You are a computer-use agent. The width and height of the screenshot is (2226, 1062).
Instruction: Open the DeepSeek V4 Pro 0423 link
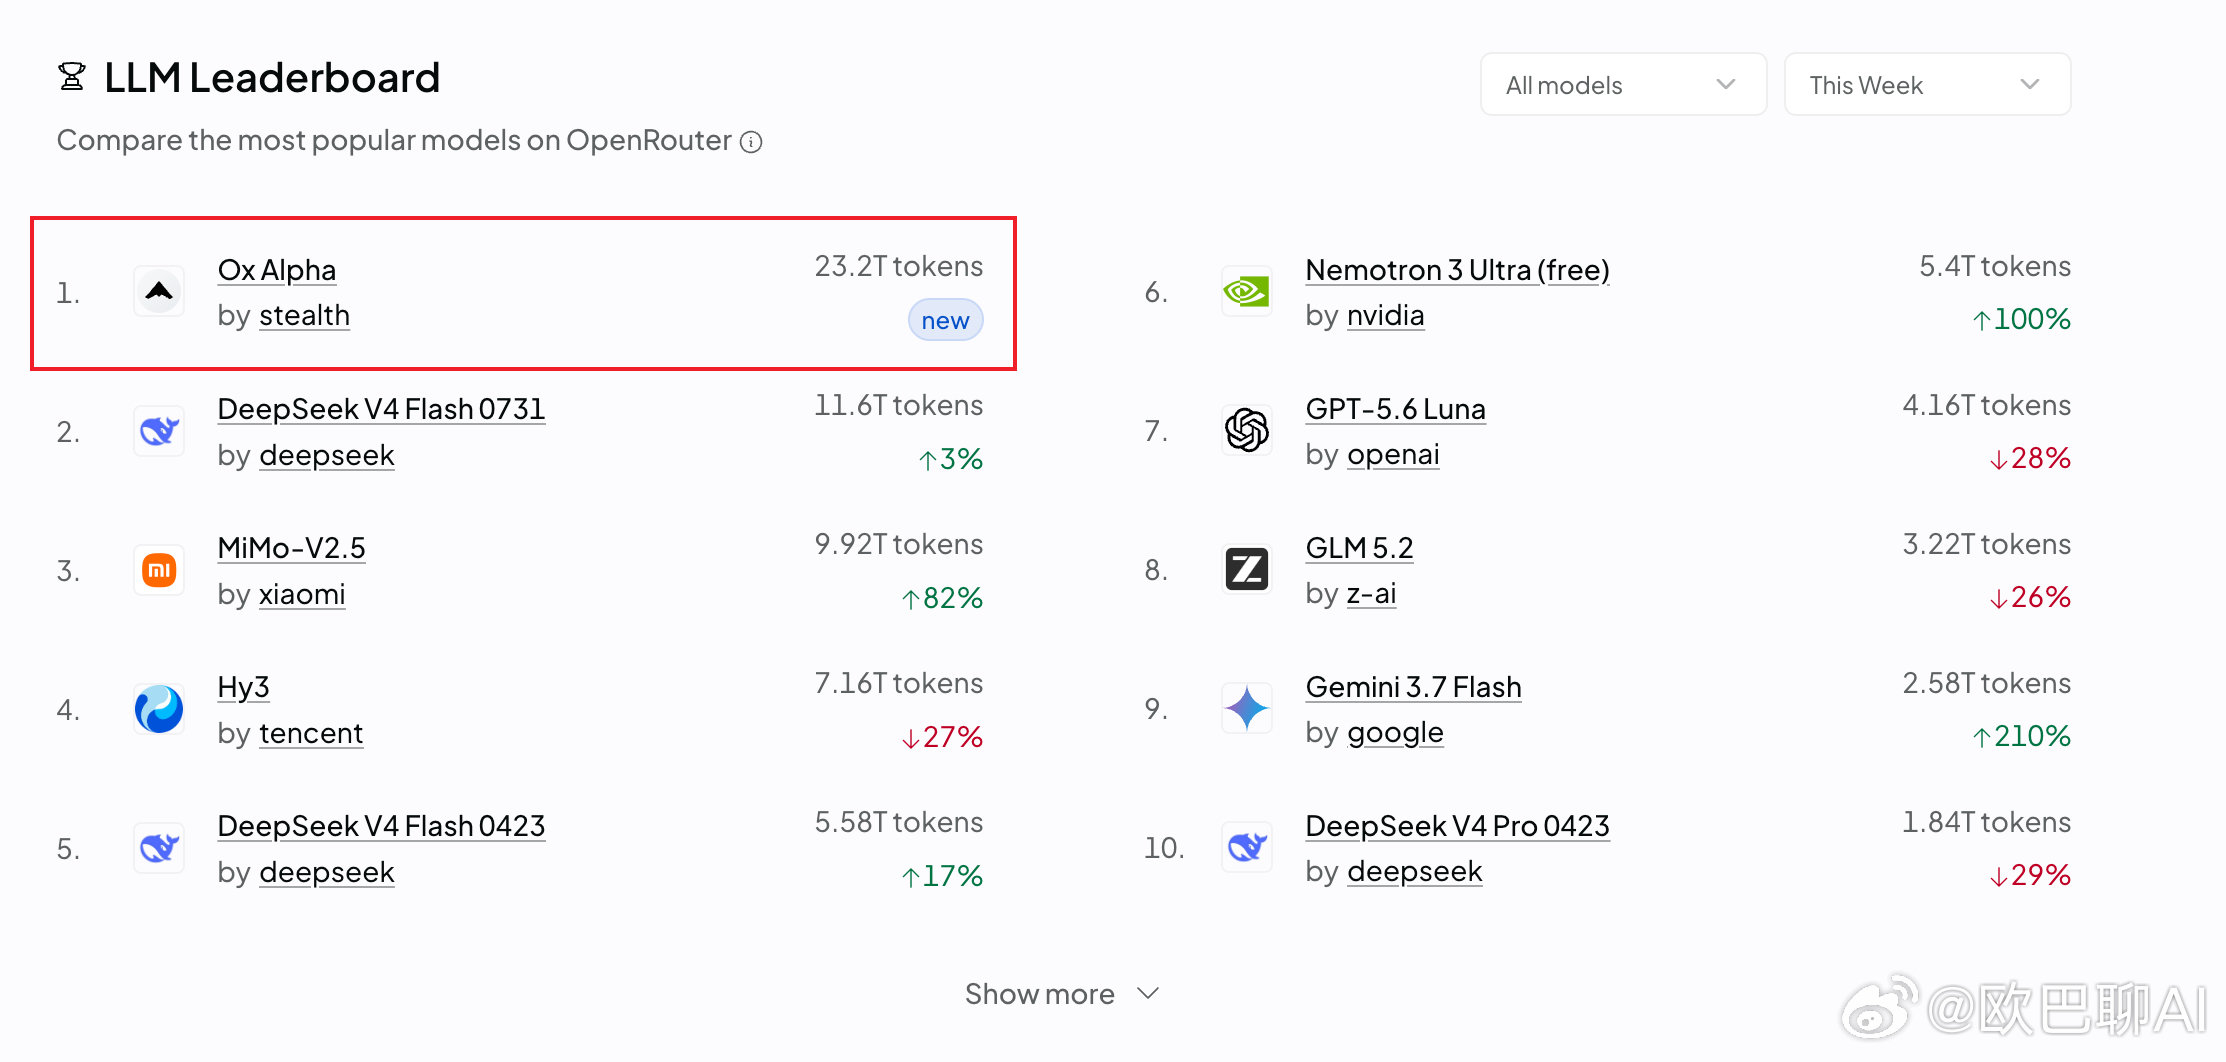click(1458, 826)
